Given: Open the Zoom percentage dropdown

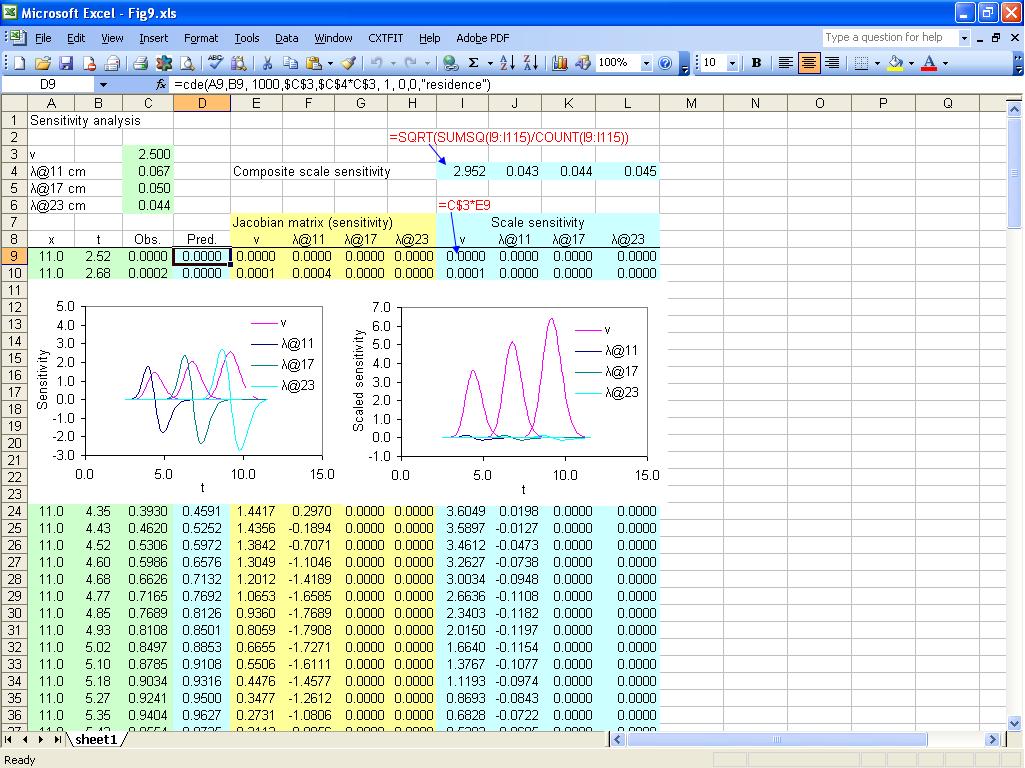Looking at the screenshot, I should (x=646, y=63).
